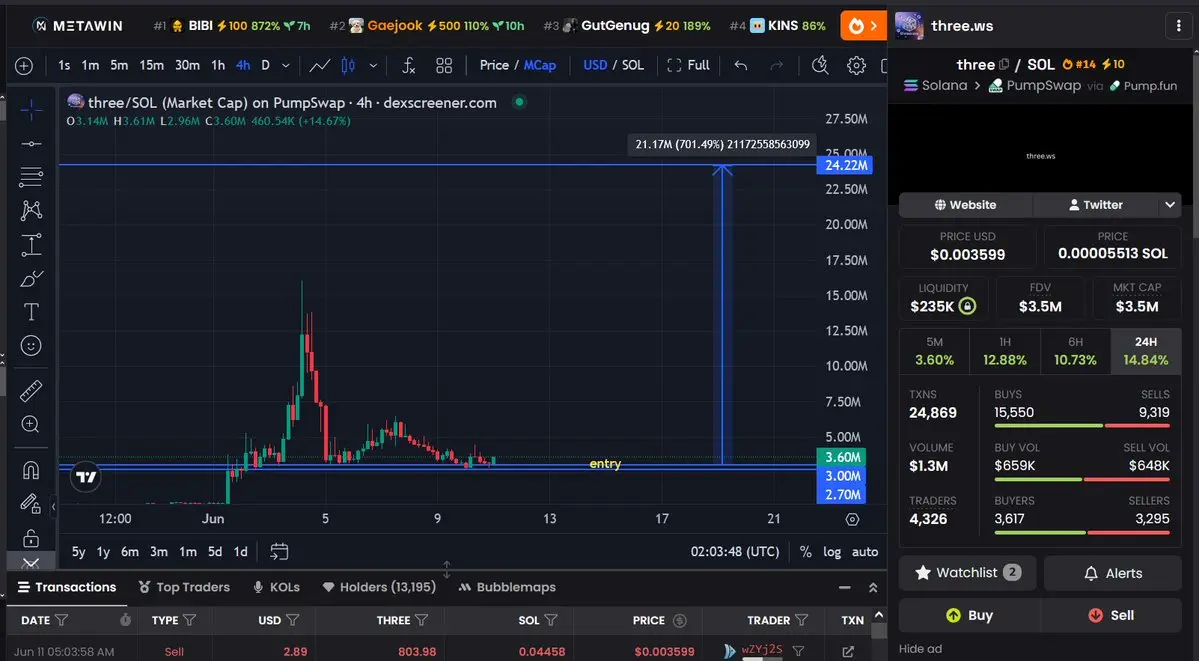The image size is (1199, 661).
Task: Open the chart time zone clock 02:03:48 (UTC)
Action: coord(735,552)
